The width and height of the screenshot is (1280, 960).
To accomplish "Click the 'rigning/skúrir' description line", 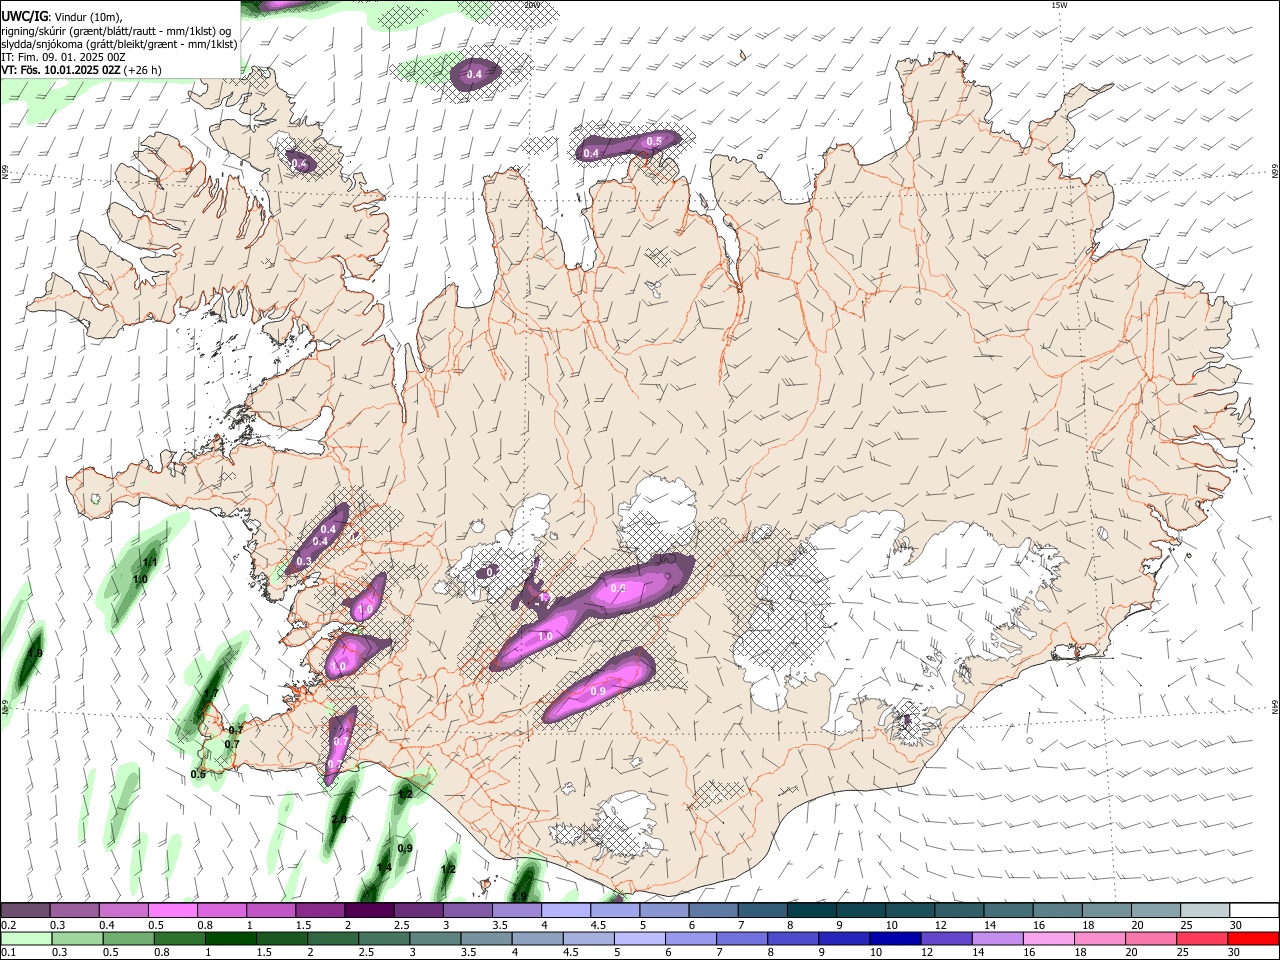I will coord(116,30).
